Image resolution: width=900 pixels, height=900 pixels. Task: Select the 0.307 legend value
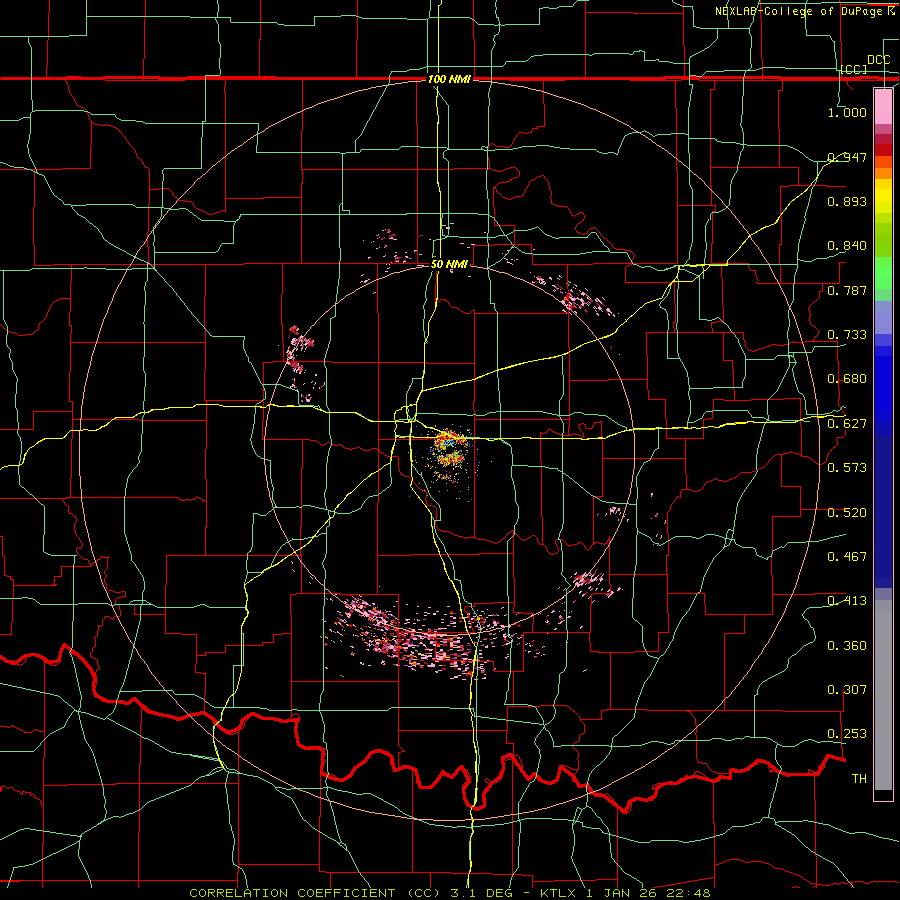(x=847, y=689)
